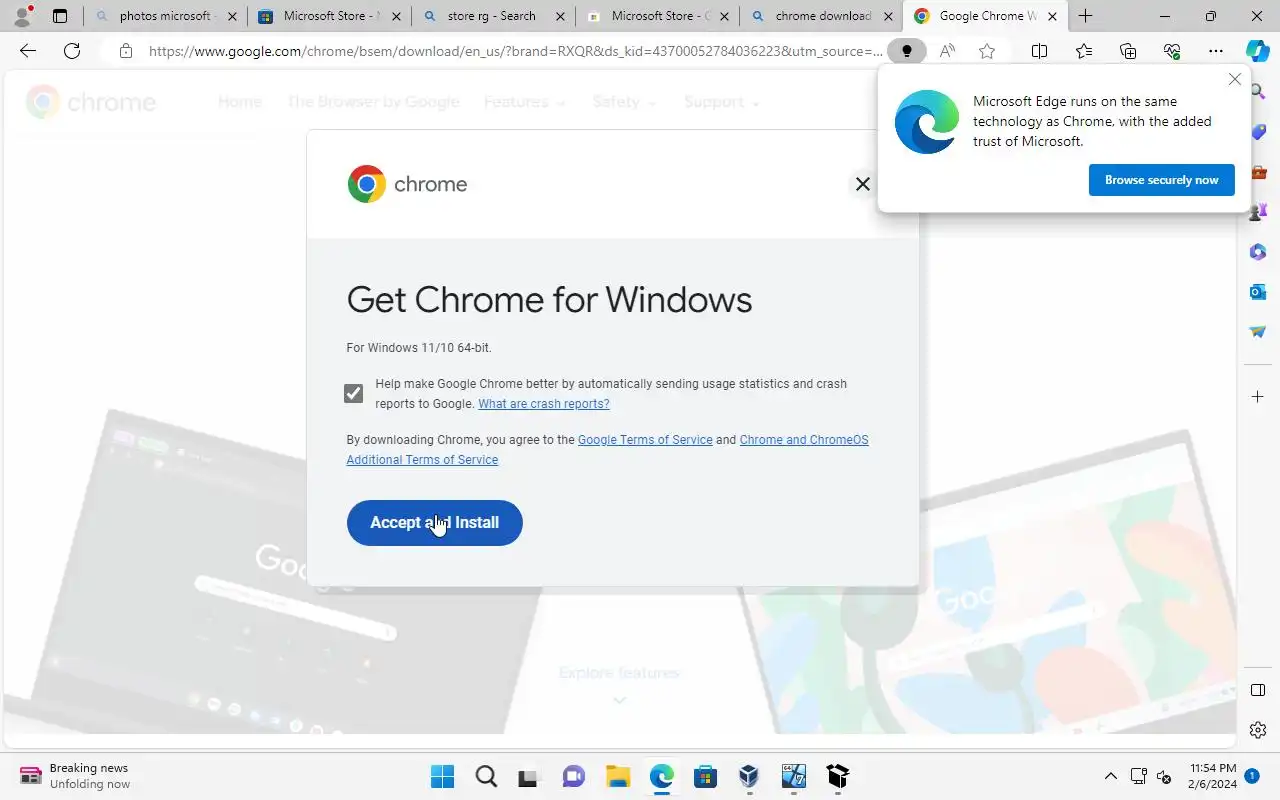Viewport: 1280px width, 800px height.
Task: Click Home in the Chrome page navigation
Action: pos(240,102)
